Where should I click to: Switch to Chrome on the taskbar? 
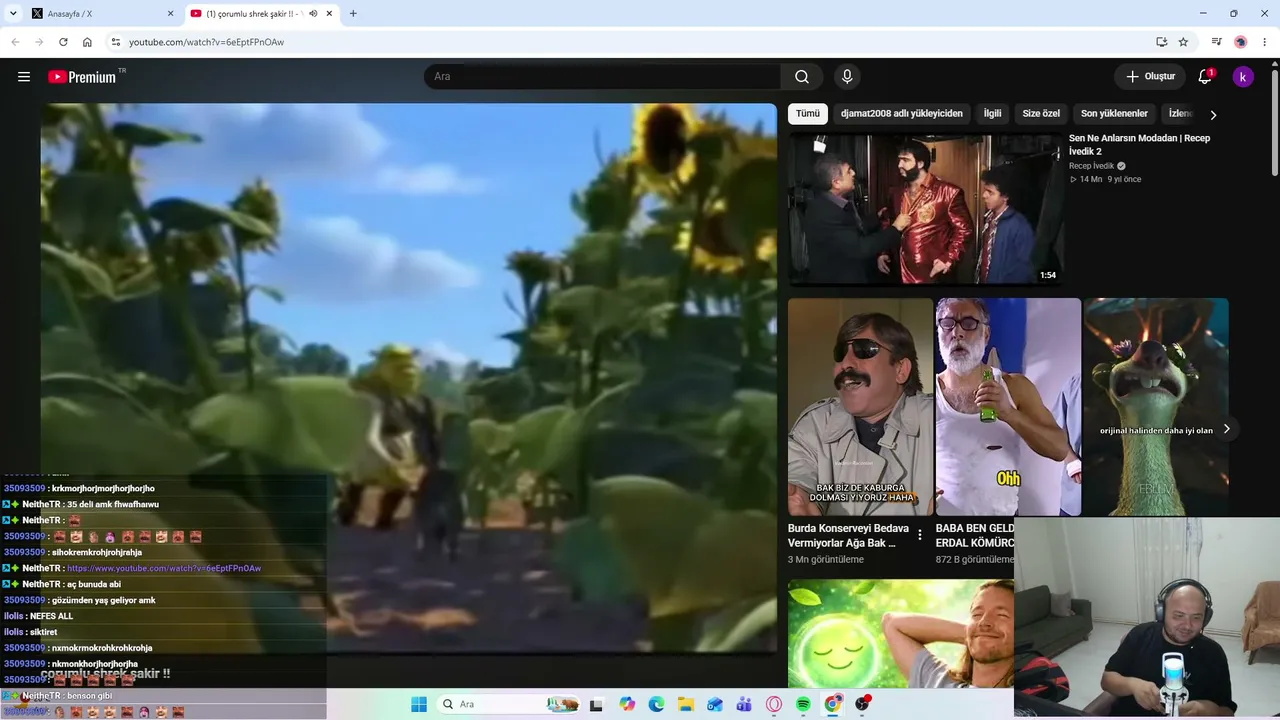coord(833,704)
